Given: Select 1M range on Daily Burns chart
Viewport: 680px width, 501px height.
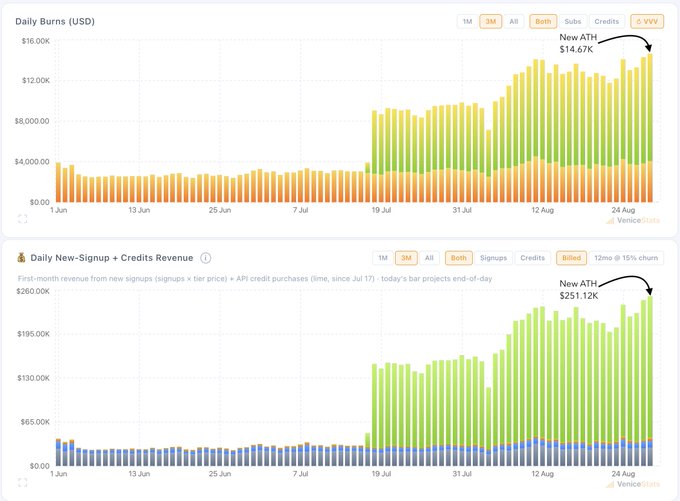Looking at the screenshot, I should 467,21.
